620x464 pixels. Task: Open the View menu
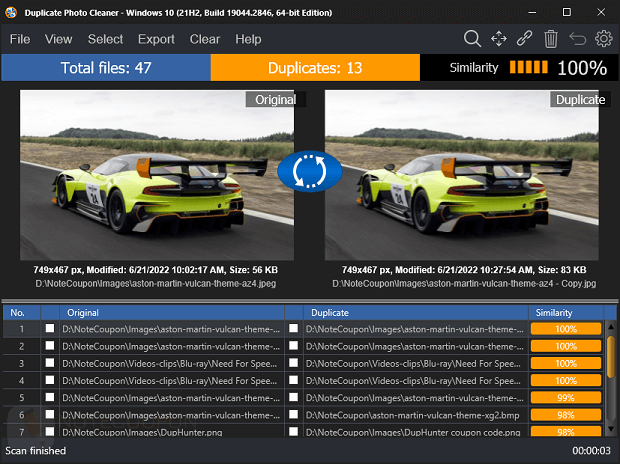pyautogui.click(x=59, y=39)
